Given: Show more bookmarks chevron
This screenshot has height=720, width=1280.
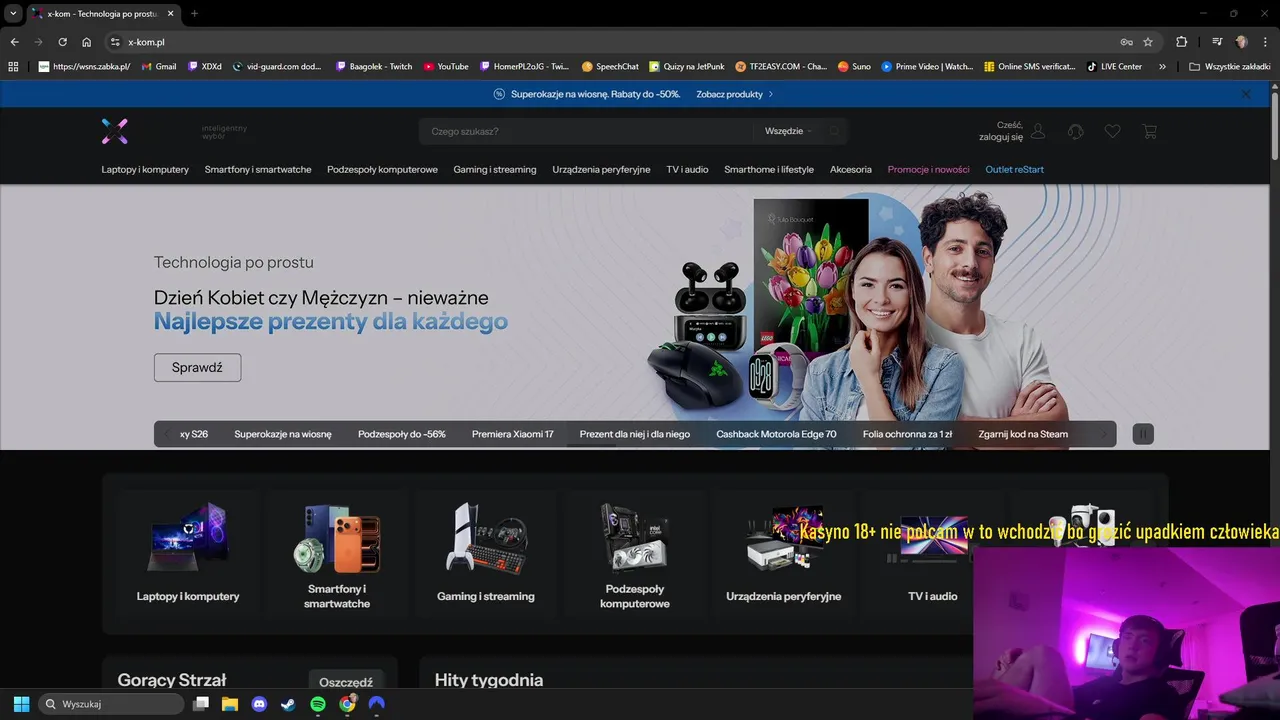Looking at the screenshot, I should [x=1162, y=67].
